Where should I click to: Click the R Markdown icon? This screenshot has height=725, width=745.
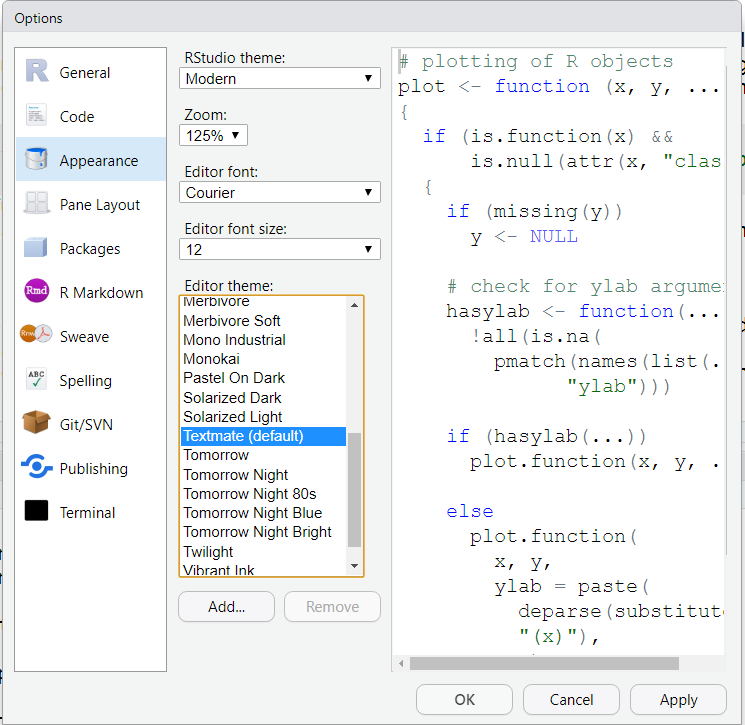coord(37,292)
